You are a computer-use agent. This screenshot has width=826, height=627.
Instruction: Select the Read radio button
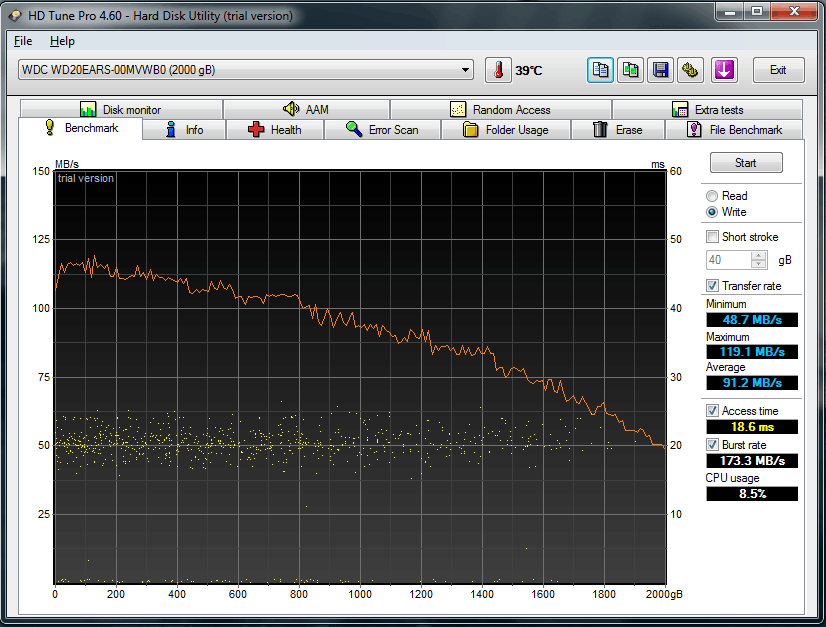click(x=712, y=196)
